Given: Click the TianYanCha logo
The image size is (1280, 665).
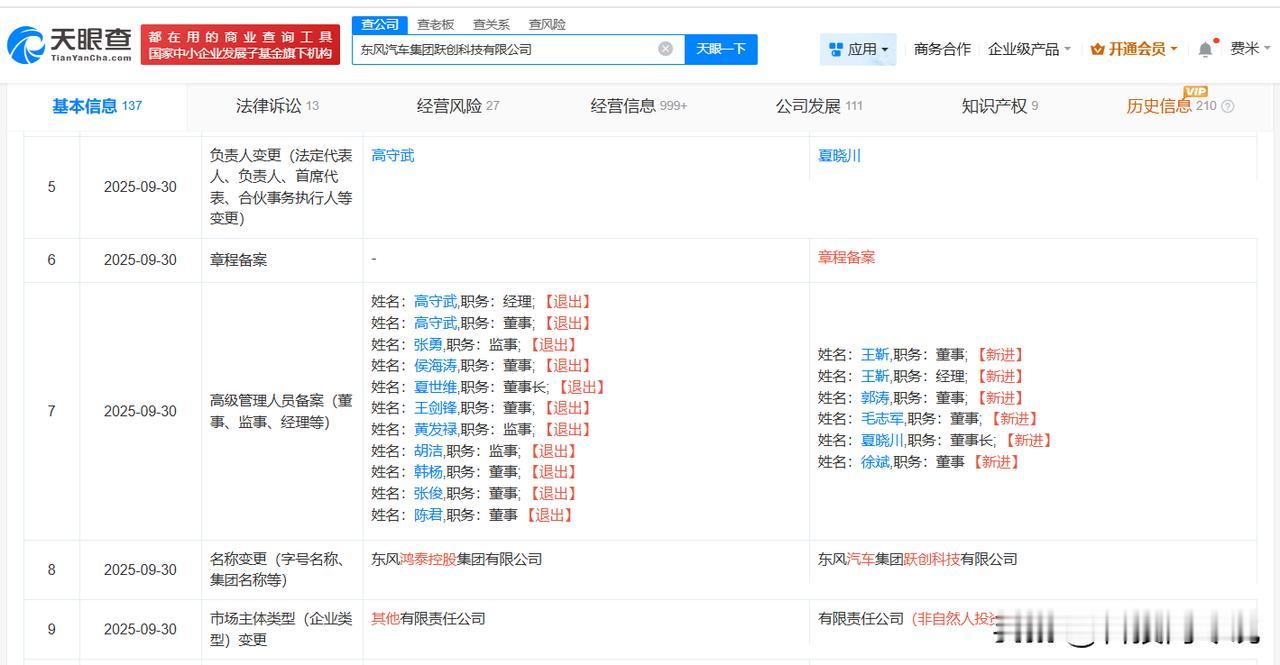Looking at the screenshot, I should [69, 44].
